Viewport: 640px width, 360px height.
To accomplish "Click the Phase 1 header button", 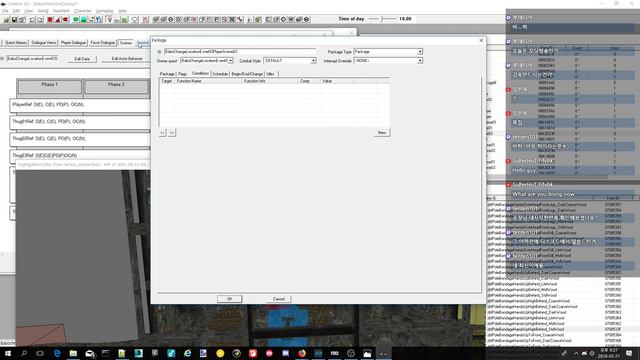I will coord(50,86).
